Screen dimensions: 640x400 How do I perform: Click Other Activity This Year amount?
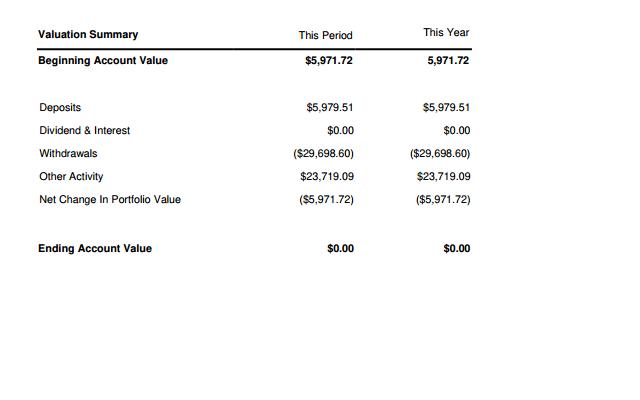click(444, 176)
